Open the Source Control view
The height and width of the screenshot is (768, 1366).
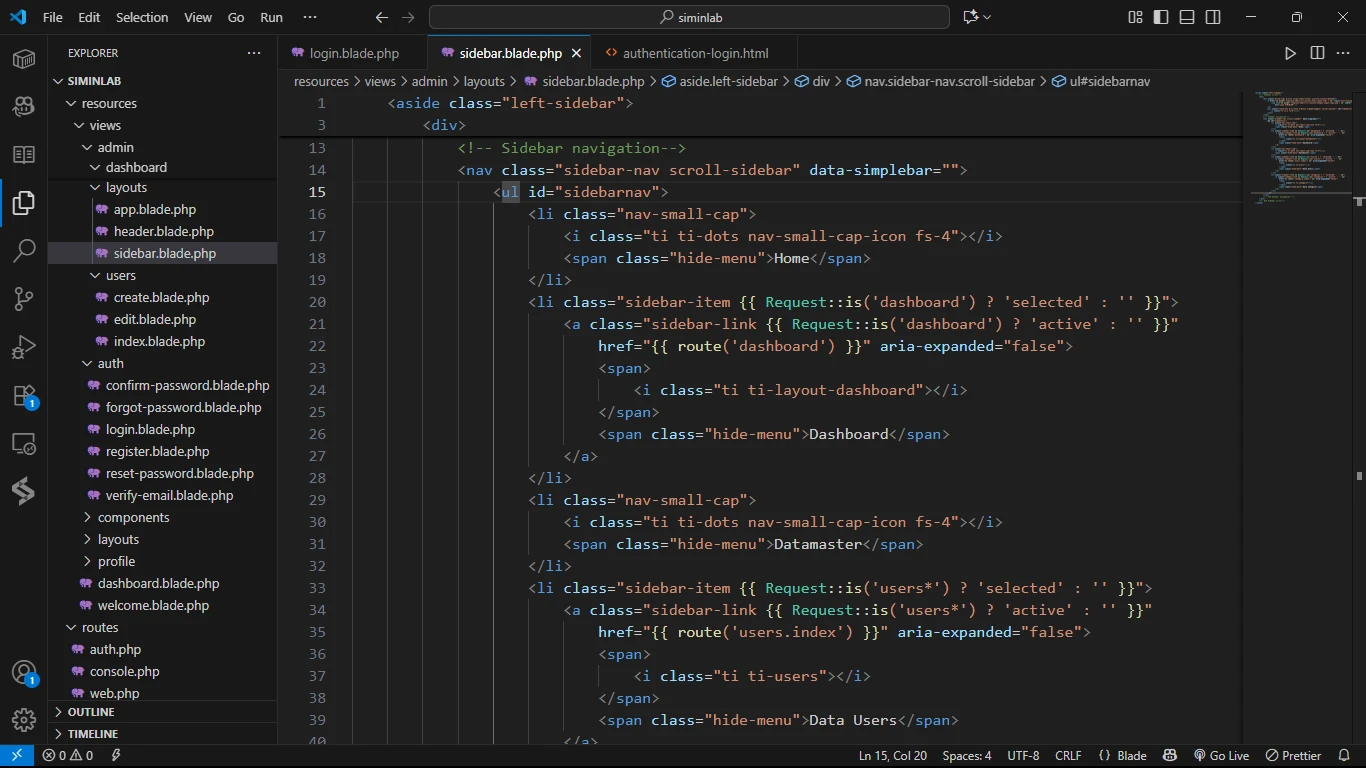point(24,298)
